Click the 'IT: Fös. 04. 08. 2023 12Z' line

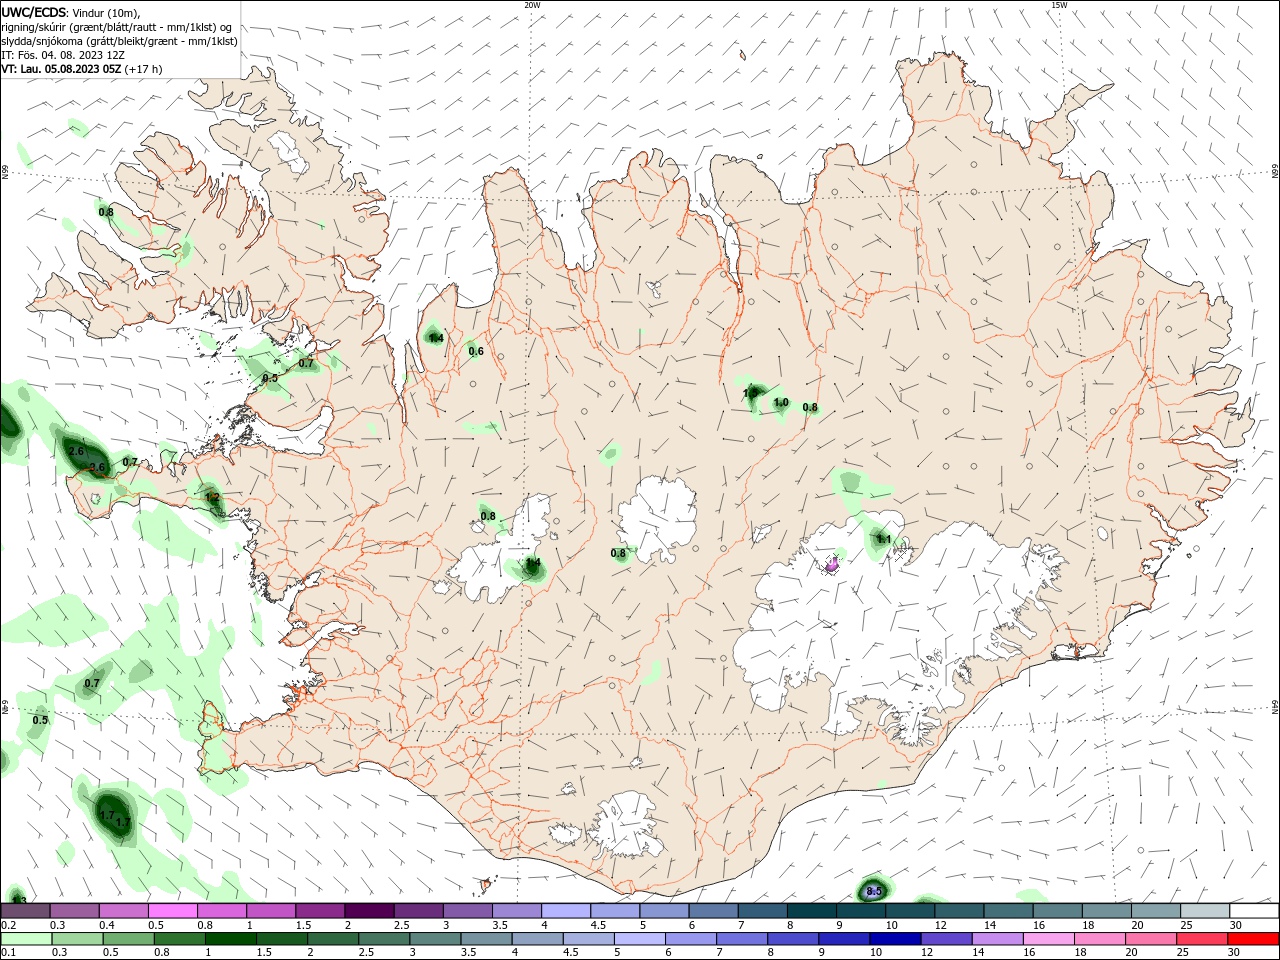coord(63,55)
